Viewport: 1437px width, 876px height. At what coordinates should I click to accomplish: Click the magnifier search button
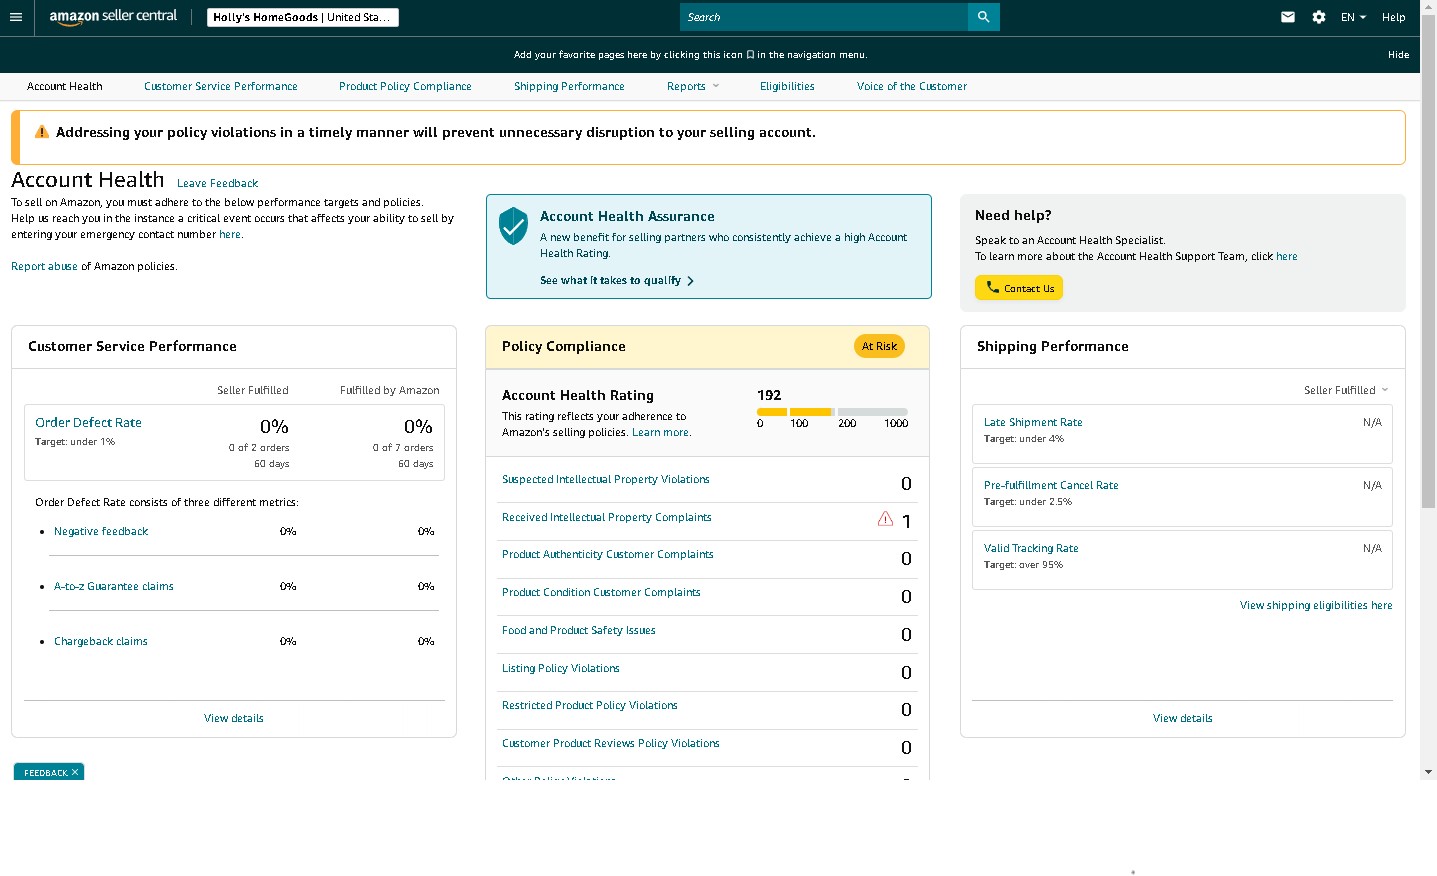984,17
